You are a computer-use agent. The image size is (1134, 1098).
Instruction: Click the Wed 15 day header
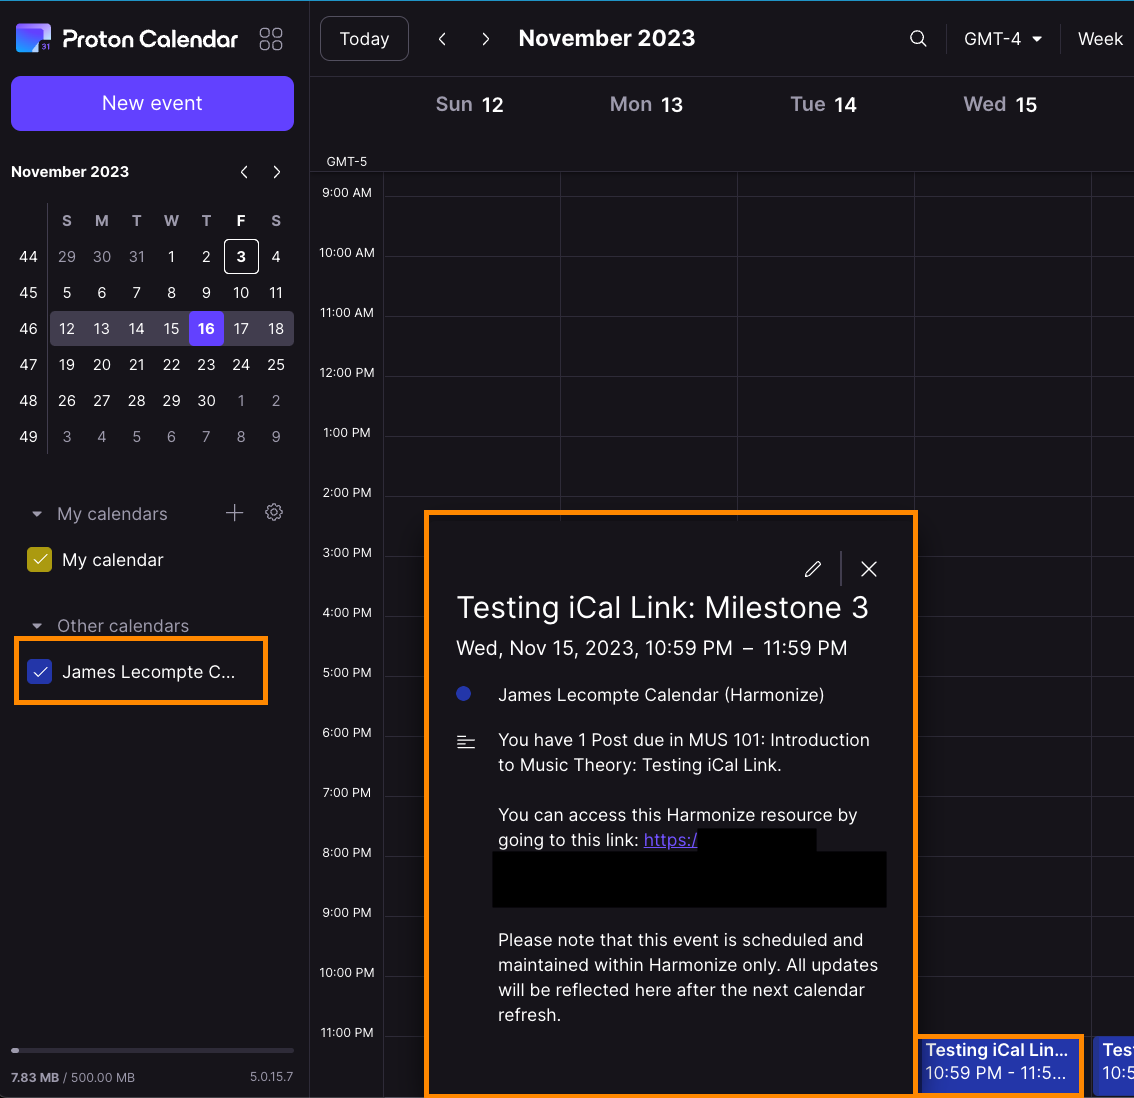pos(999,105)
